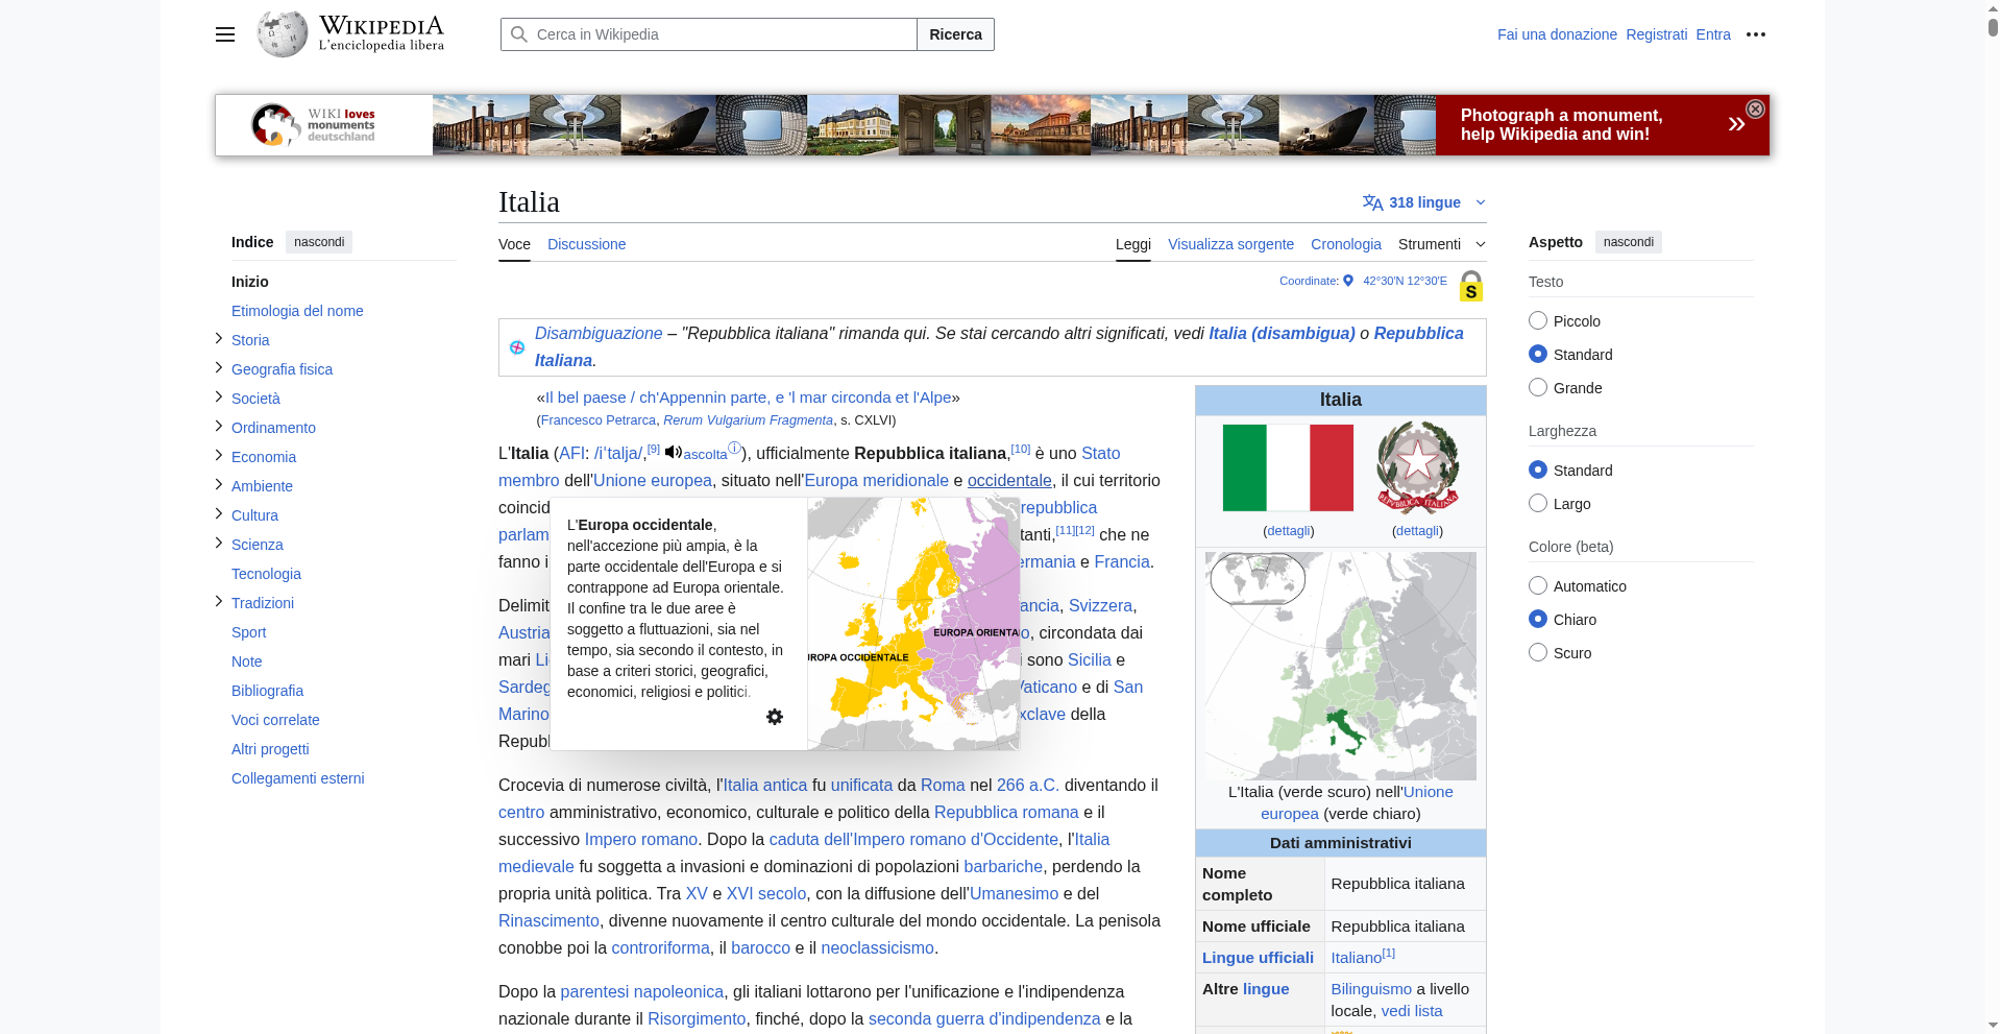Click the Francesco Petrarca link

(x=598, y=420)
